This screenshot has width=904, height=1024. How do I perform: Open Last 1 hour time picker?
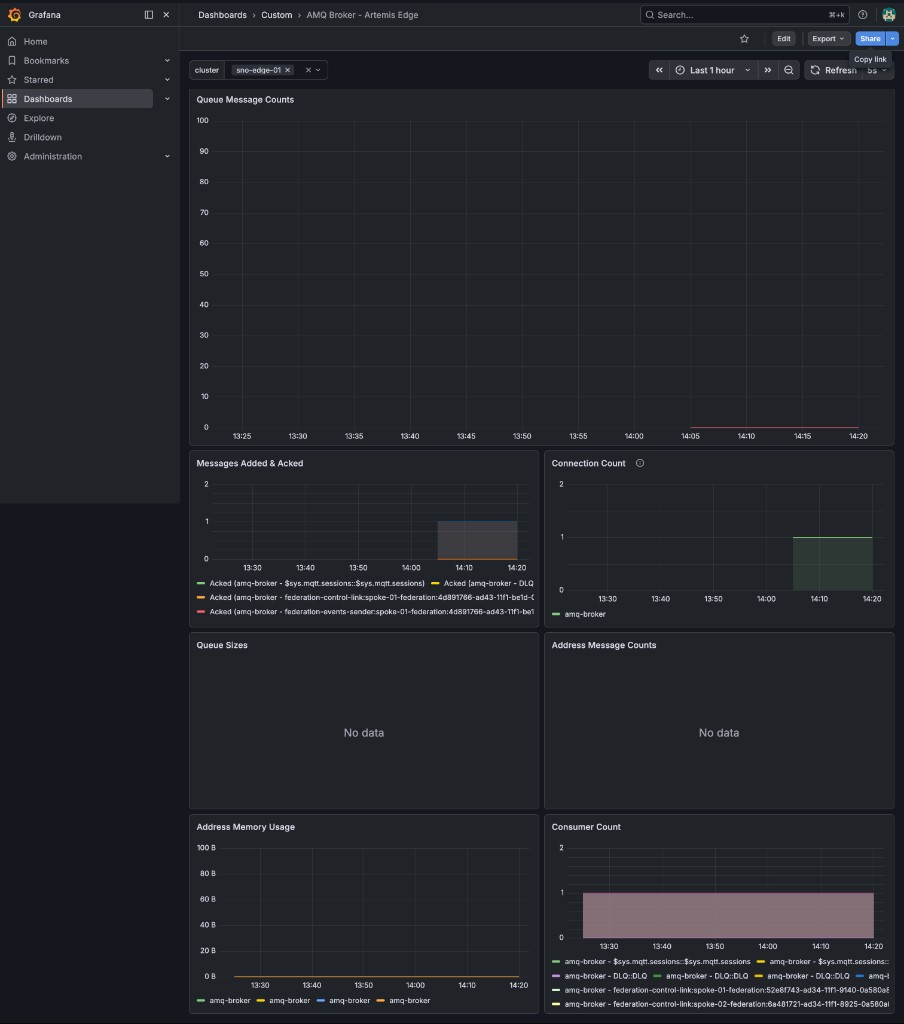point(713,70)
